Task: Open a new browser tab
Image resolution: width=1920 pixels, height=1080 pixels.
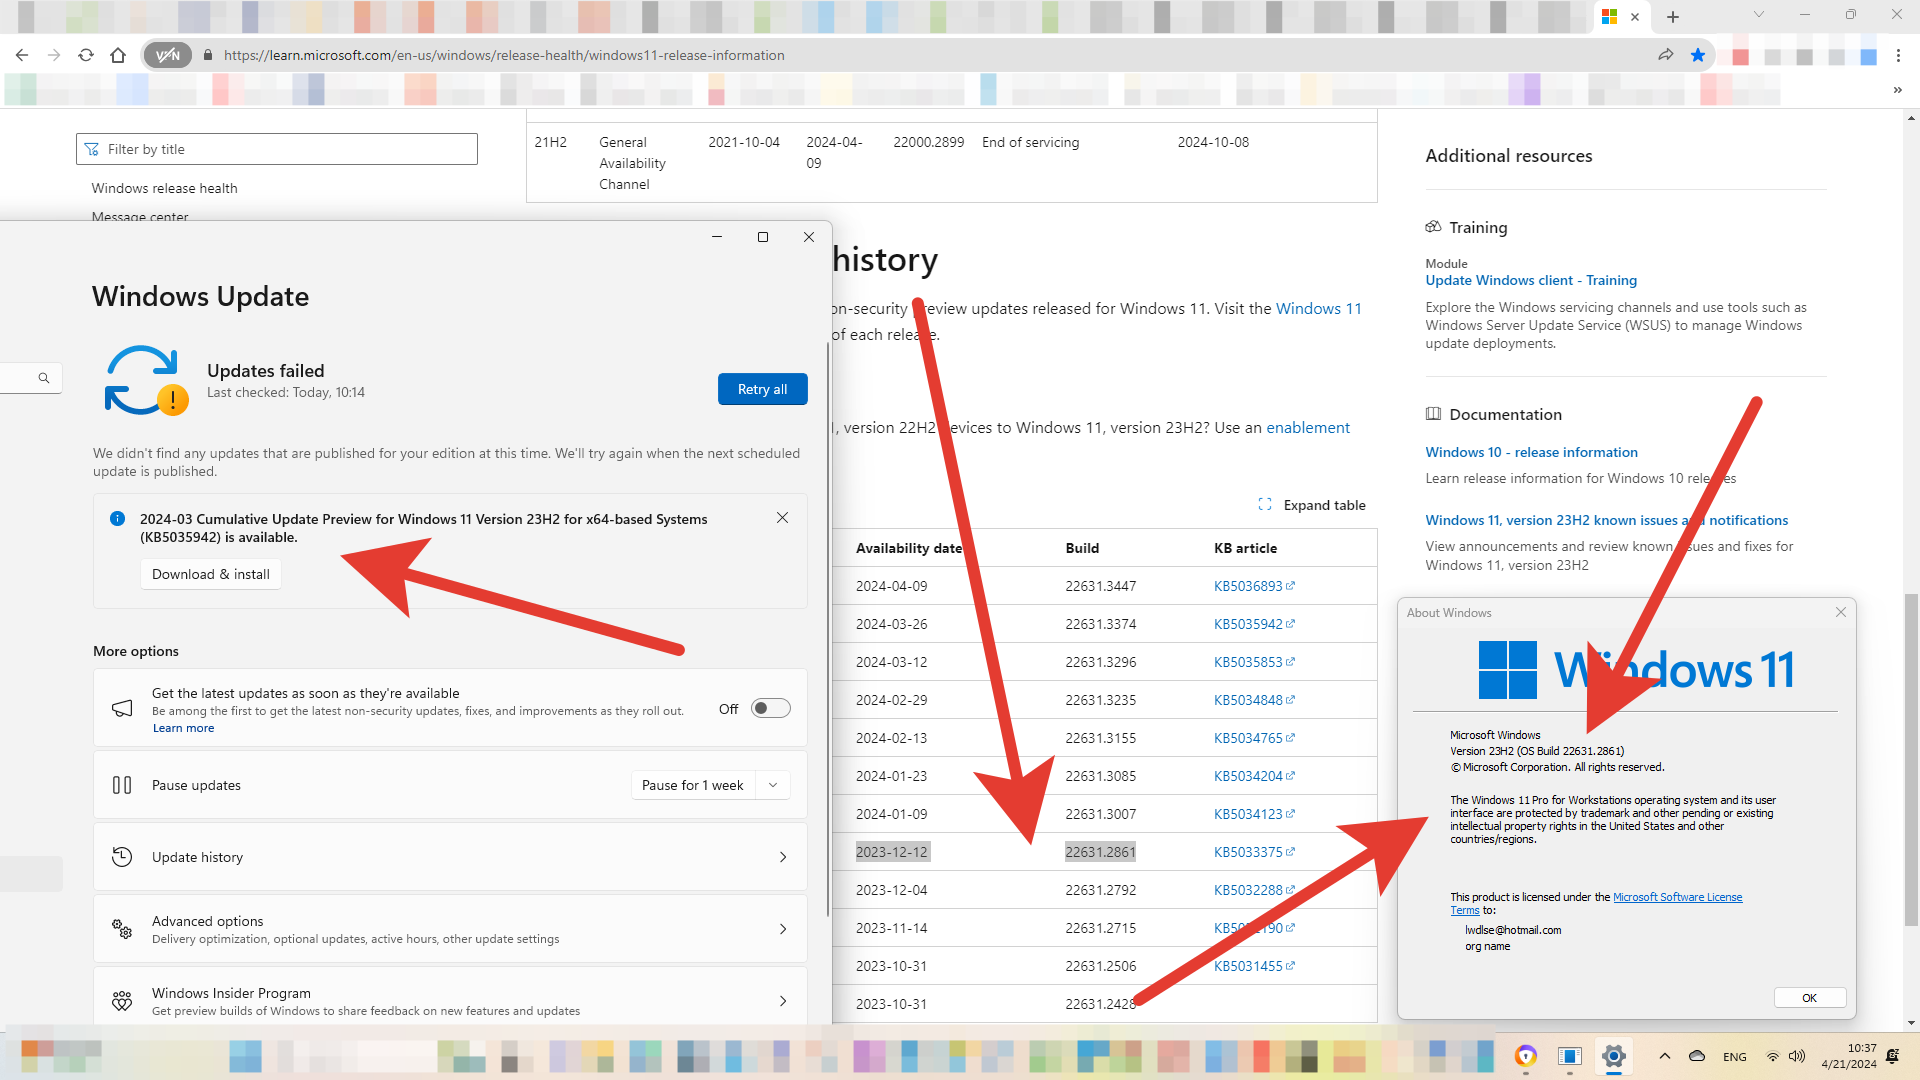Action: coord(1673,17)
